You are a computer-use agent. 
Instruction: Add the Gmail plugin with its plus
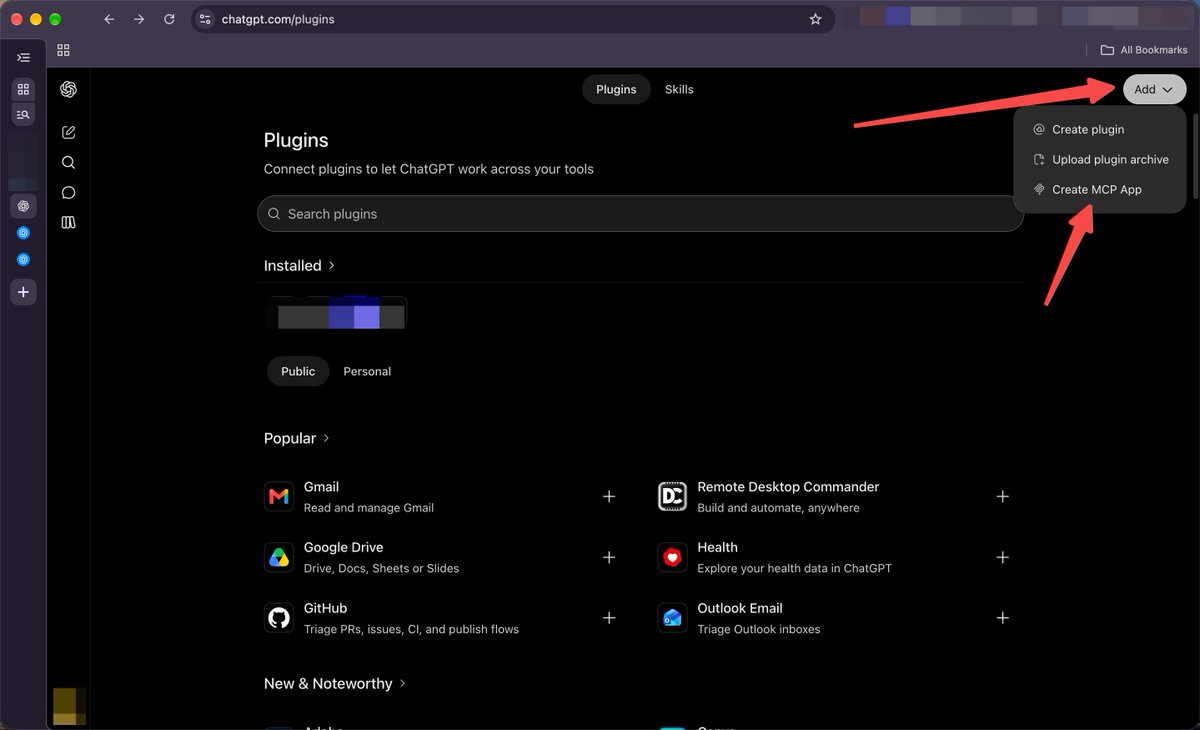coord(609,496)
